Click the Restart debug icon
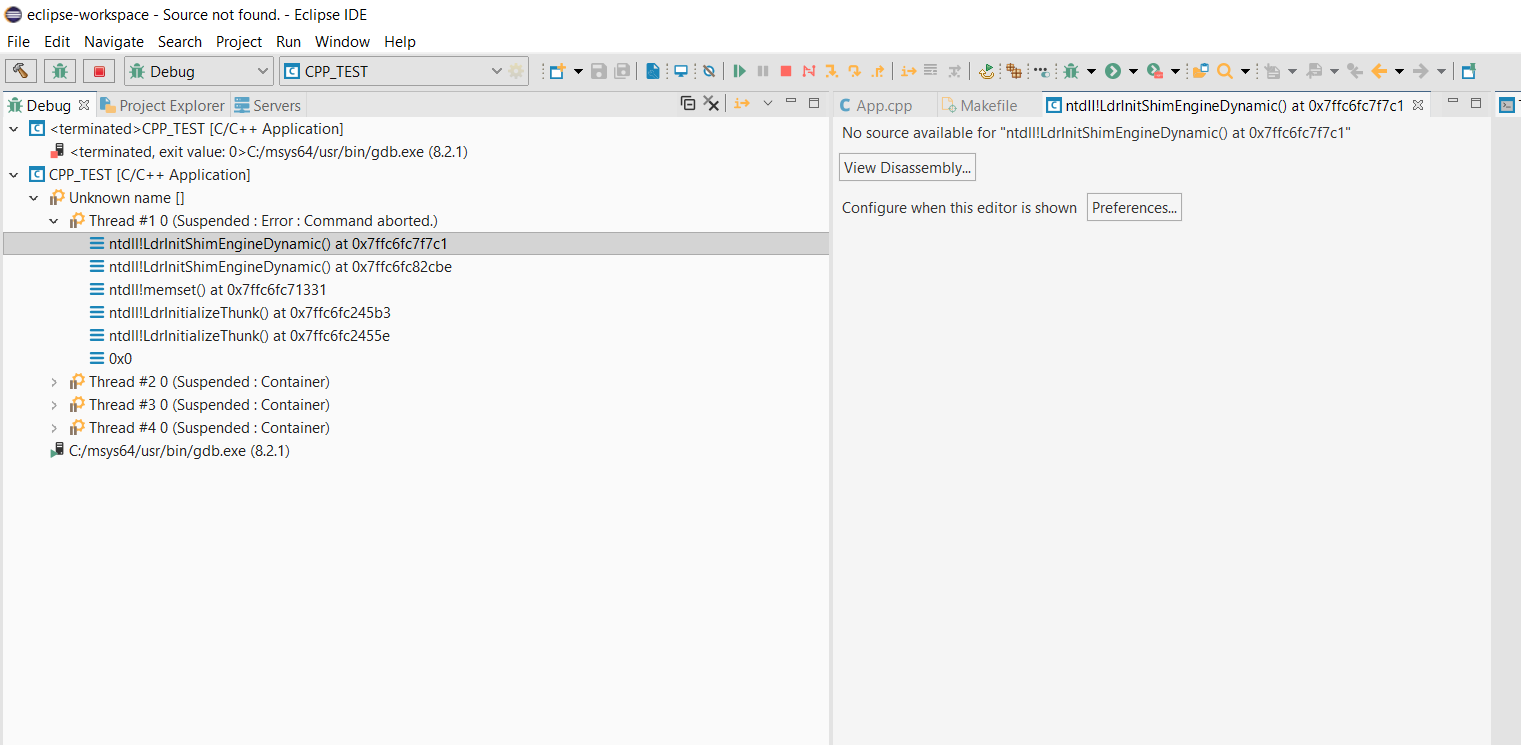This screenshot has width=1521, height=745. click(x=987, y=71)
